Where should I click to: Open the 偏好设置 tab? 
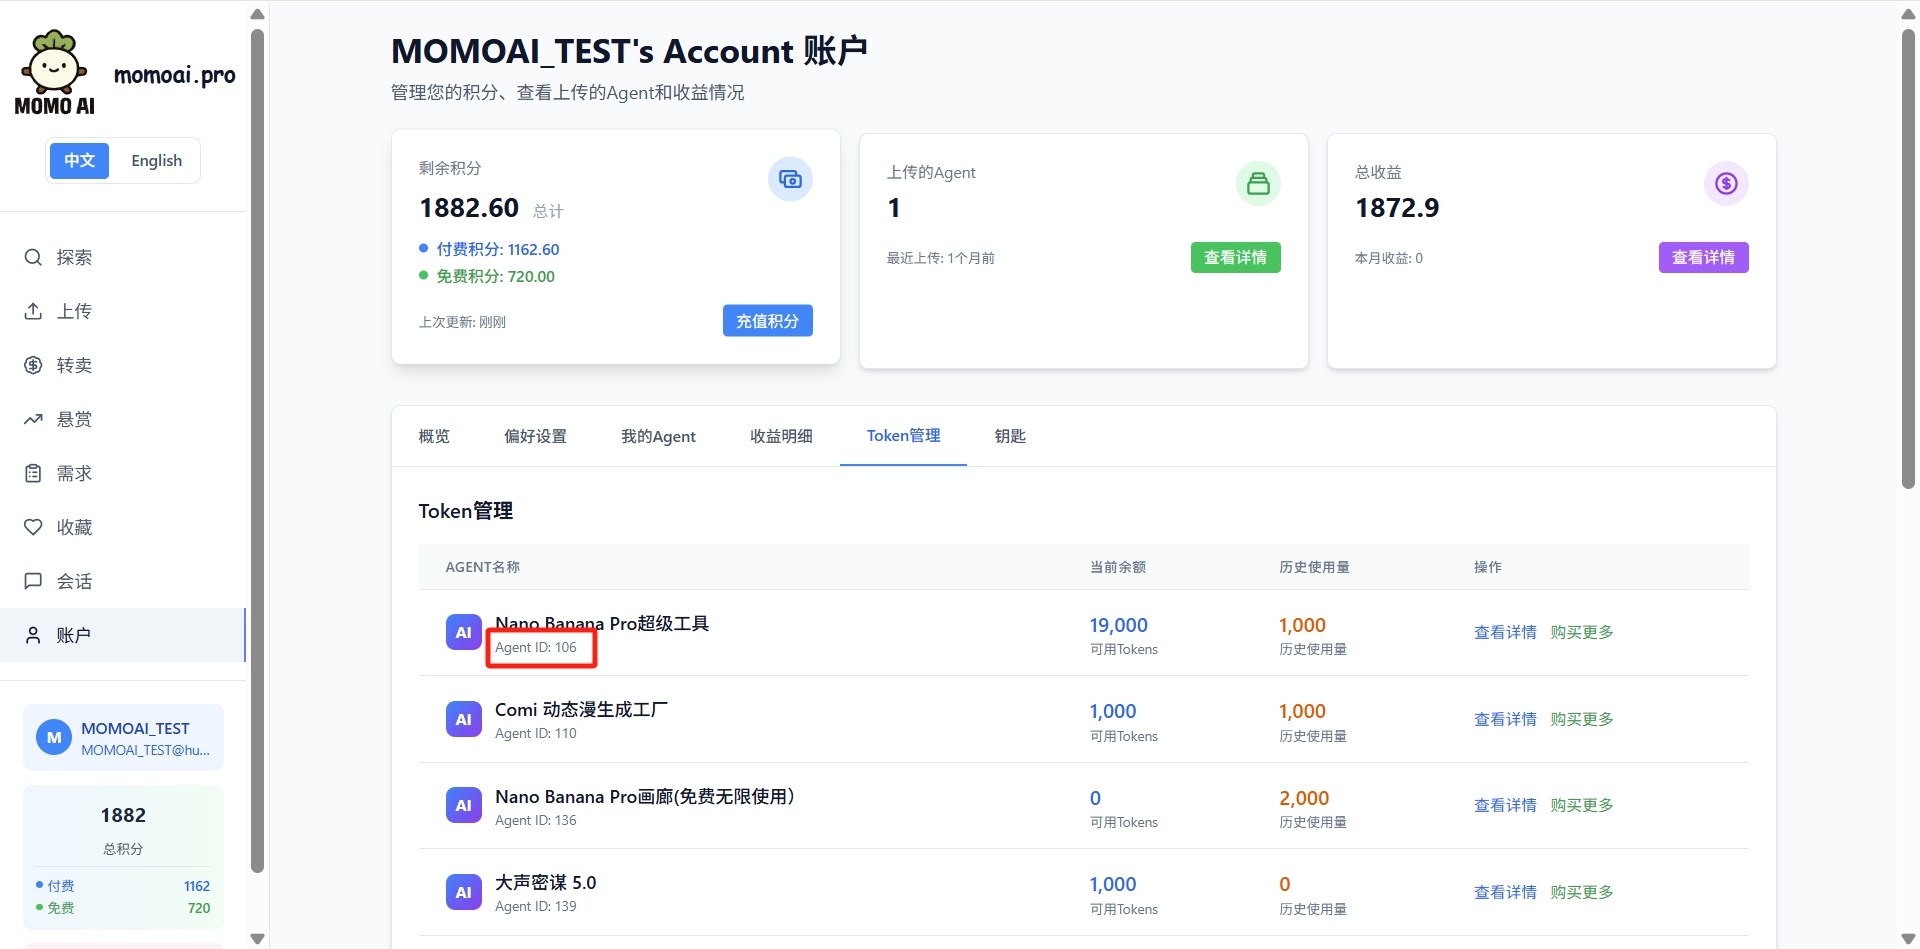(535, 436)
